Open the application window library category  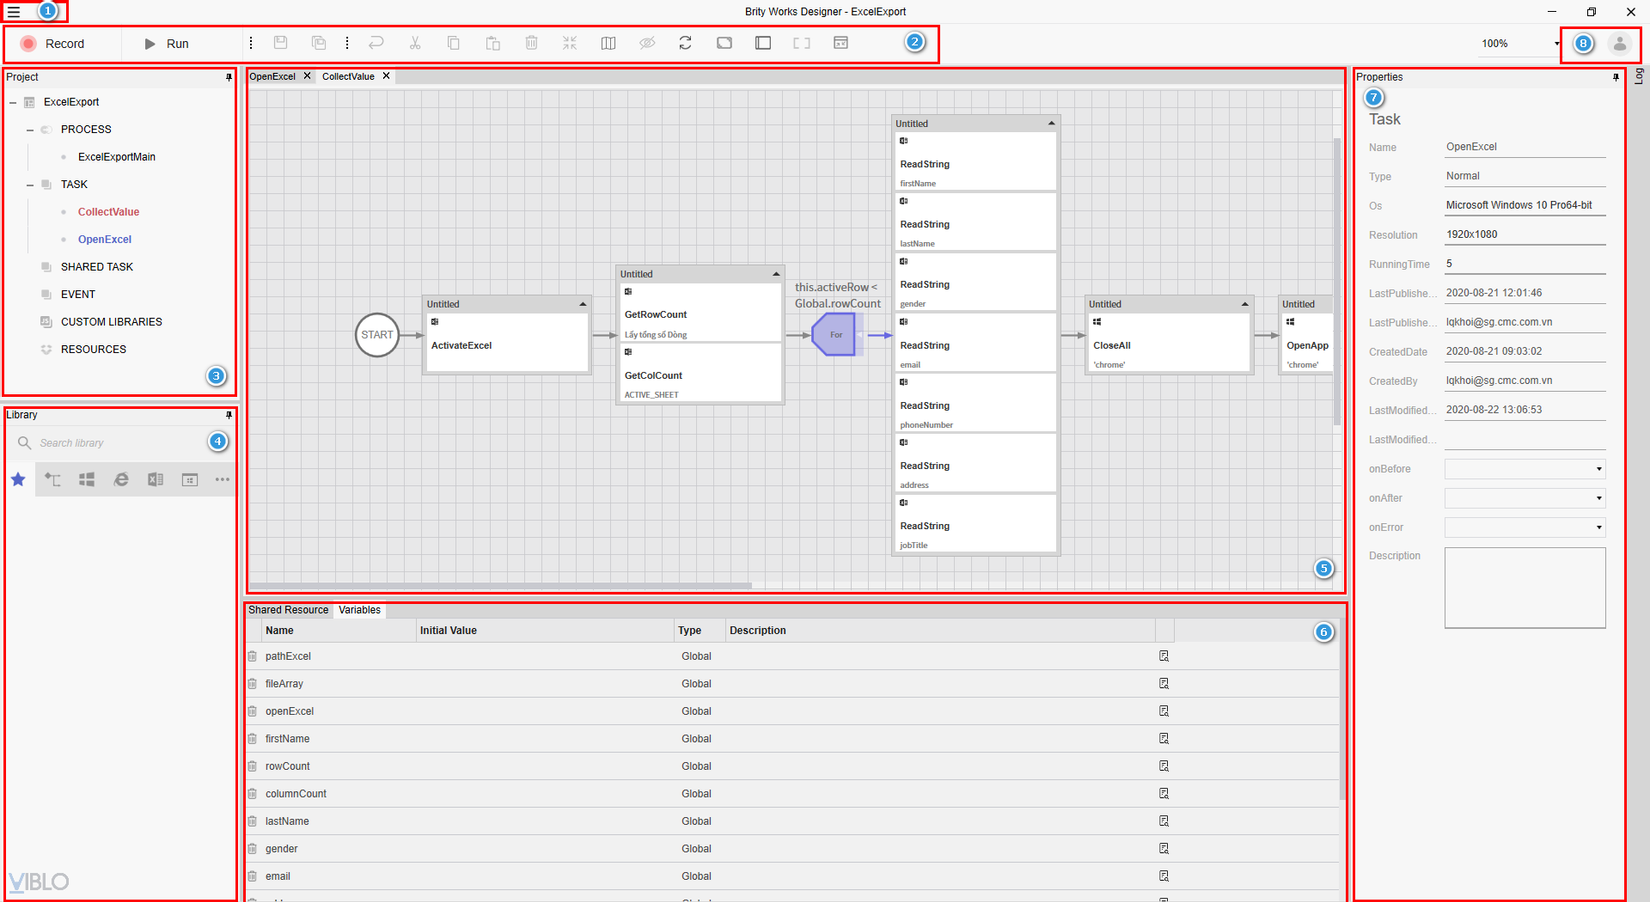tap(189, 480)
